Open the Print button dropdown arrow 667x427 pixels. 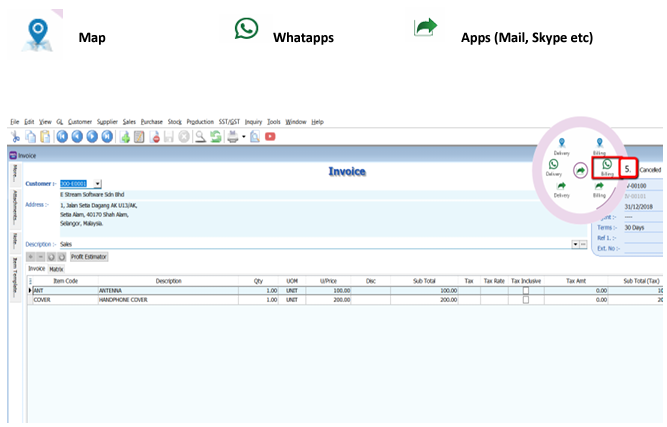(x=243, y=136)
